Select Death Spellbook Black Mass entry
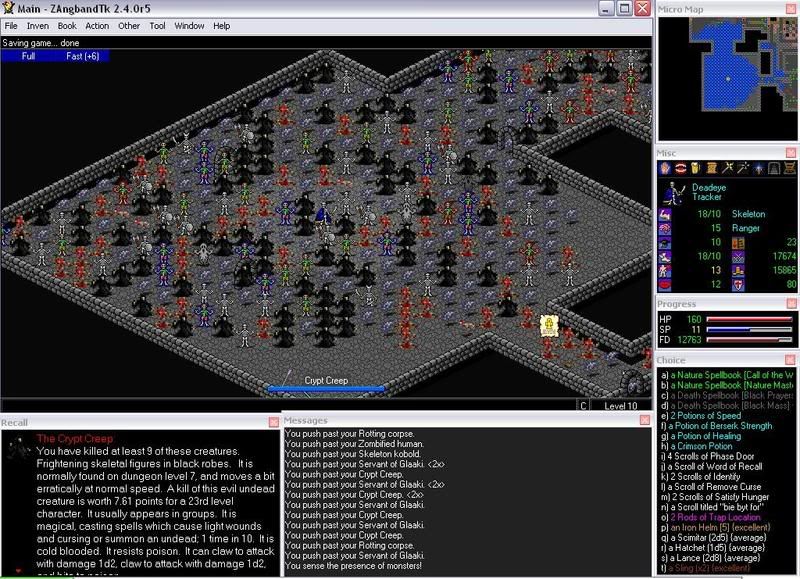The width and height of the screenshot is (800, 579). coord(726,406)
